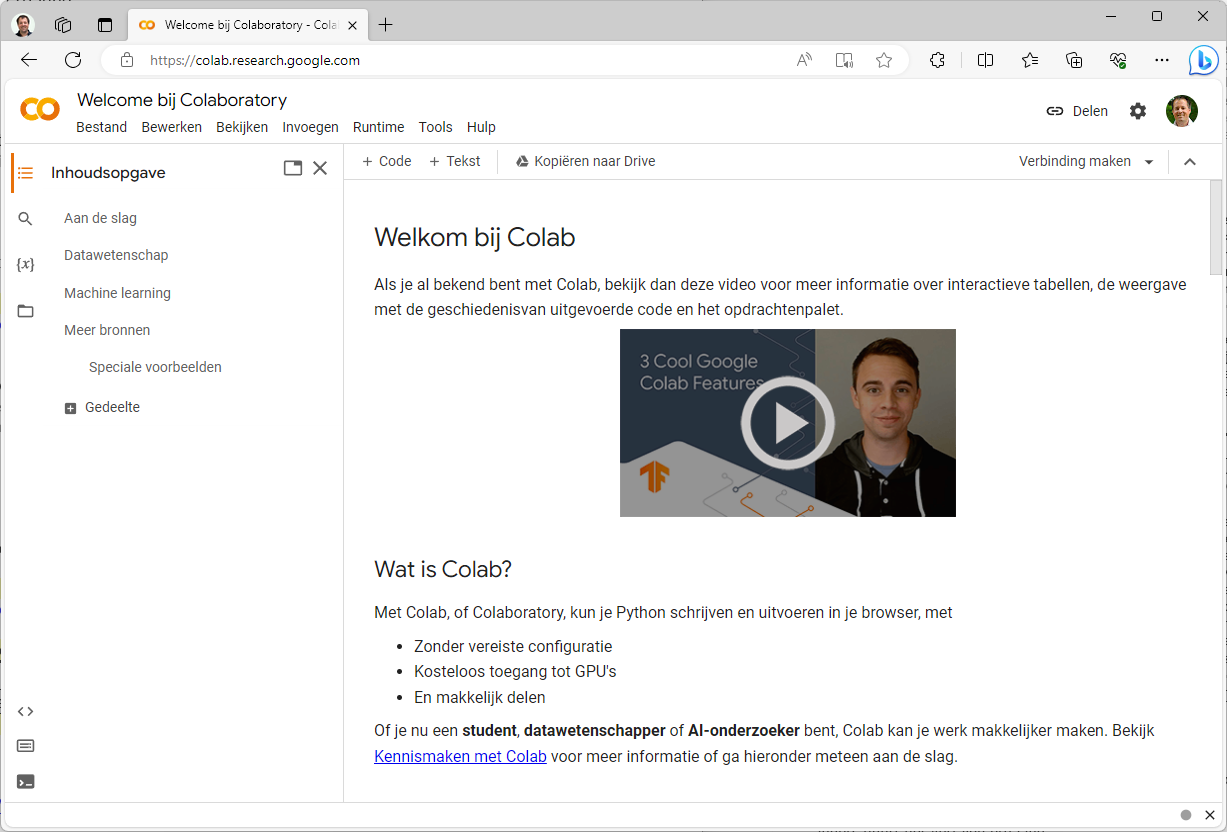Open the Runtime menu
Viewport: 1227px width, 832px height.
(378, 127)
